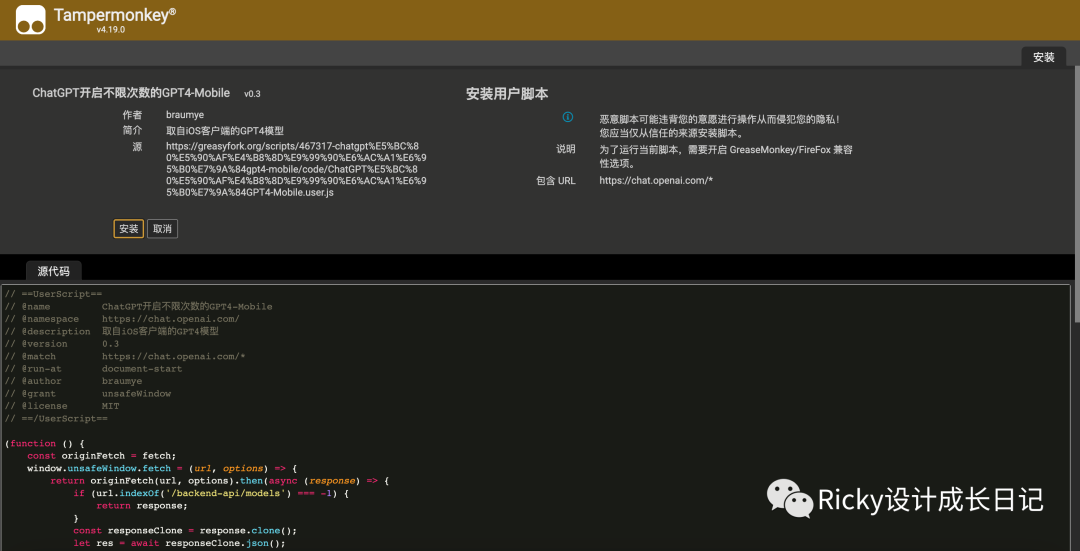Click the @run-at document-start line
Viewport: 1080px width, 551px height.
point(93,368)
